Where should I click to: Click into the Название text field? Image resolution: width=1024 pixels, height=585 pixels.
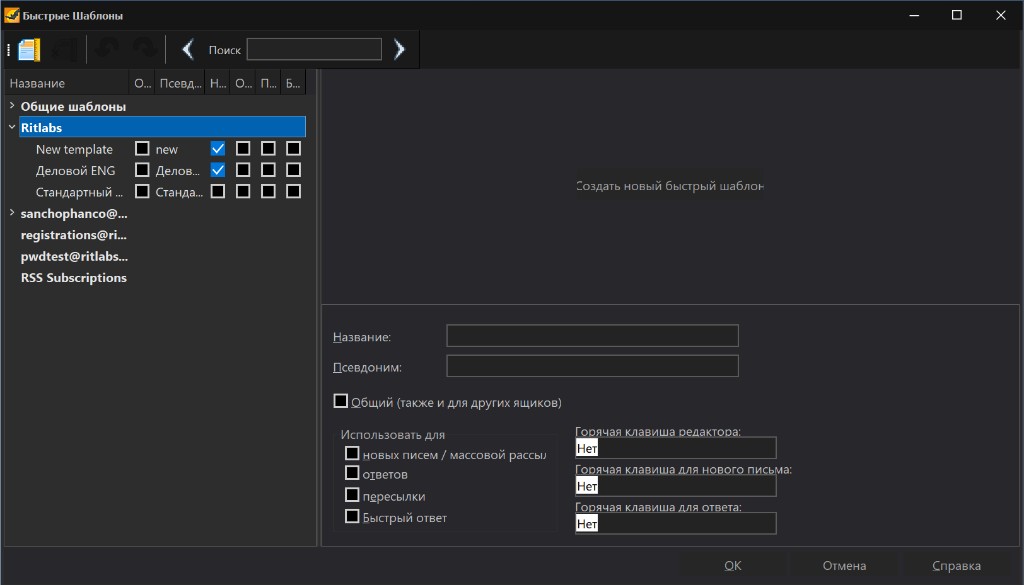(x=592, y=336)
